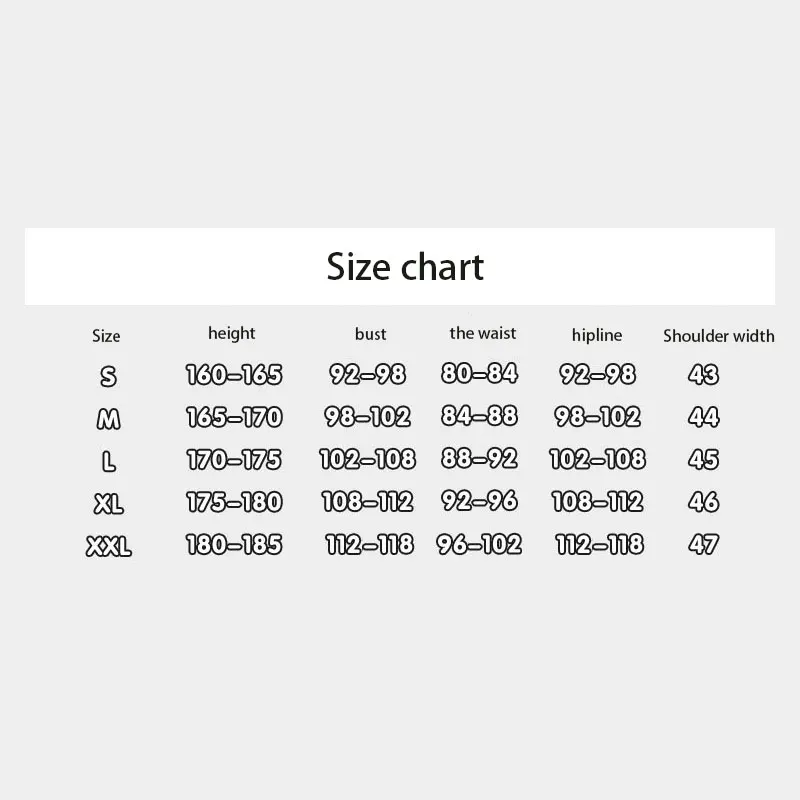Image resolution: width=800 pixels, height=800 pixels.
Task: Click the hipline column header
Action: click(x=597, y=335)
